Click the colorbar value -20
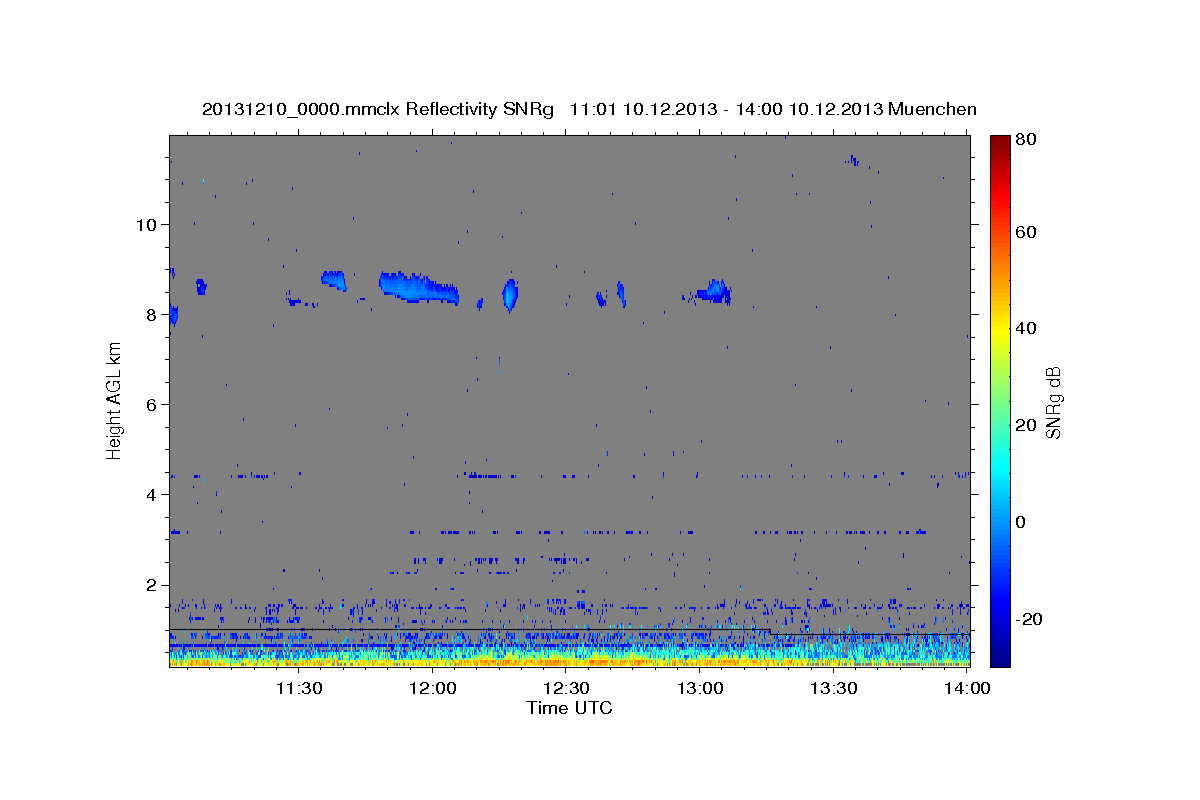 point(1031,619)
